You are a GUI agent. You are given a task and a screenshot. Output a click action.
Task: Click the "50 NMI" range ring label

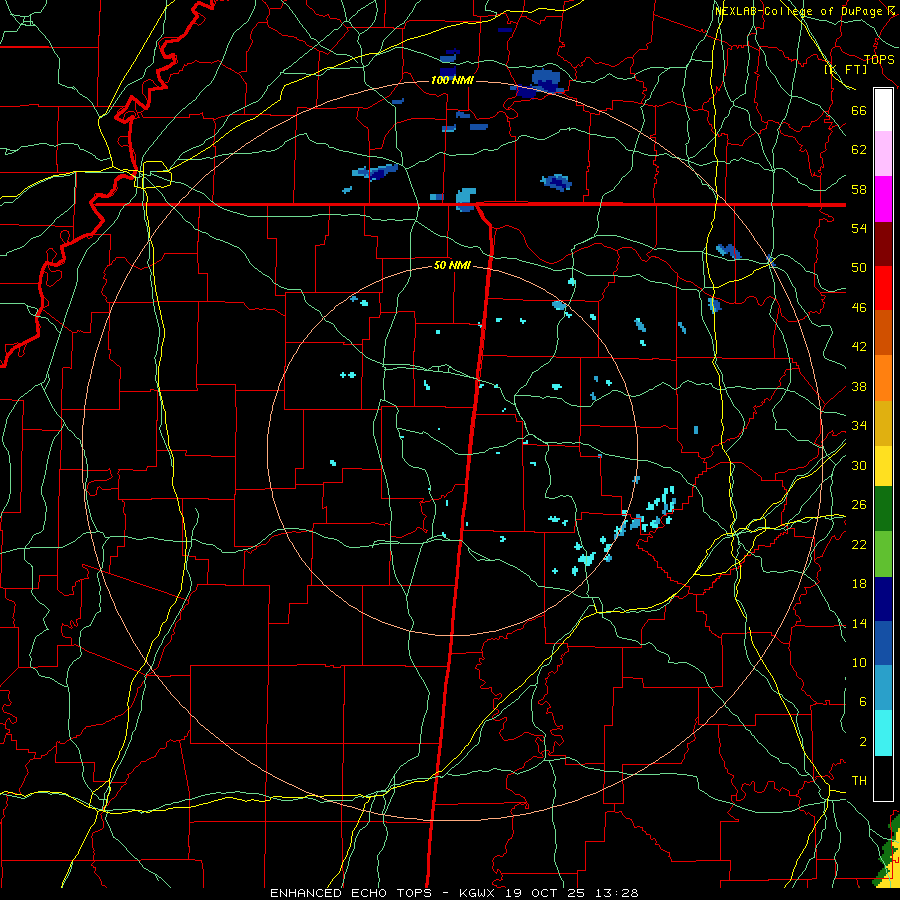[452, 265]
